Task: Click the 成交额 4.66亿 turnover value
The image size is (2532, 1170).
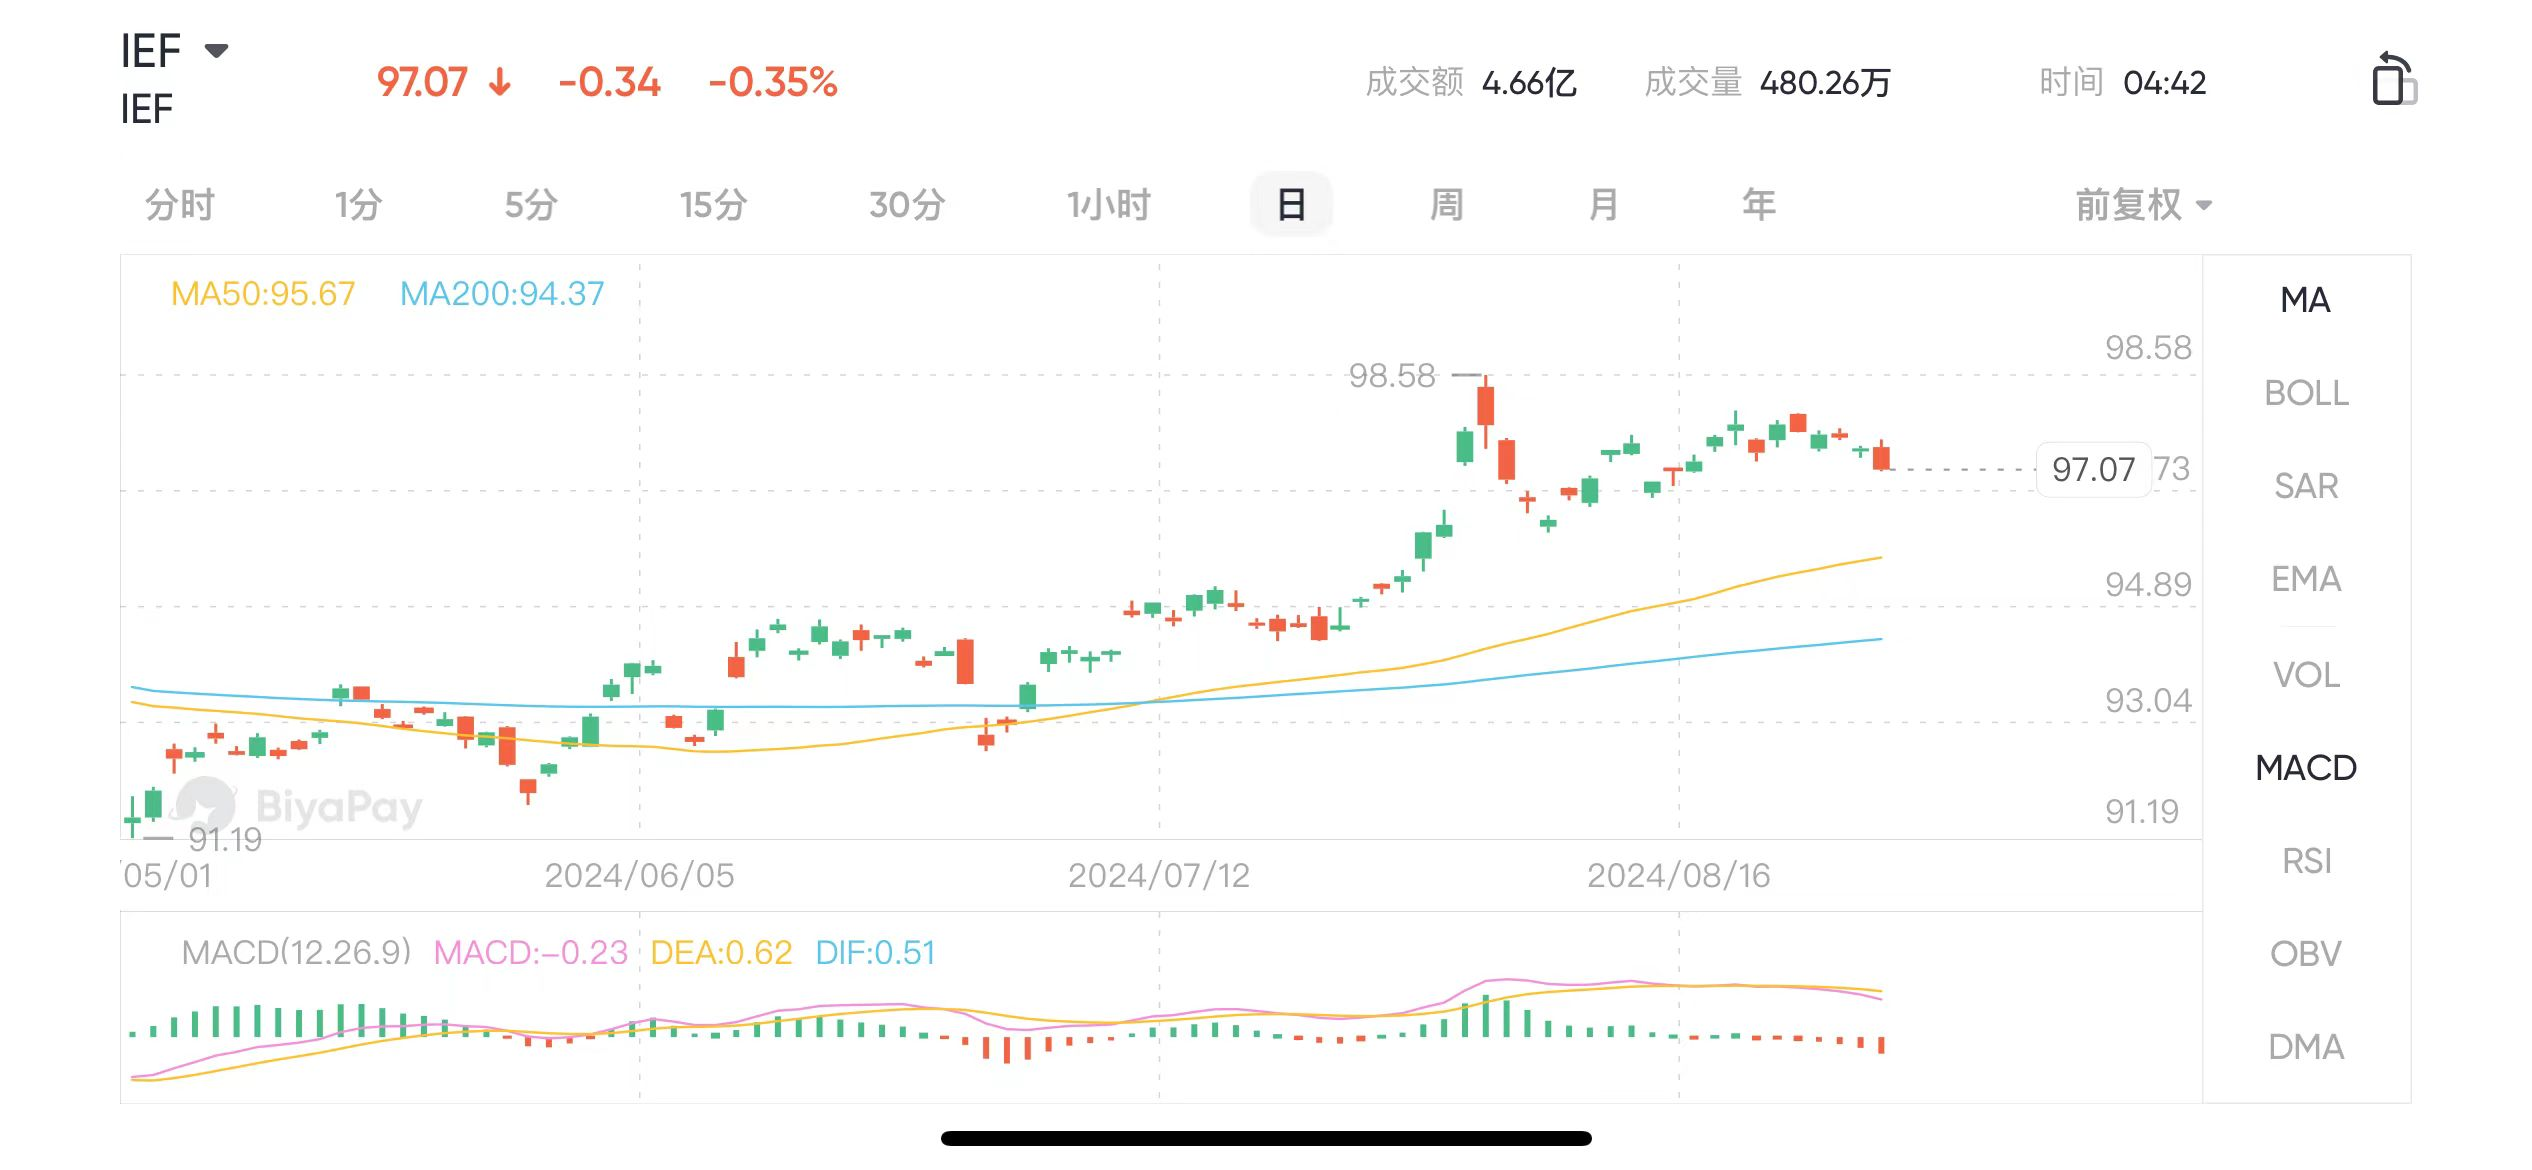Action: [x=1471, y=82]
